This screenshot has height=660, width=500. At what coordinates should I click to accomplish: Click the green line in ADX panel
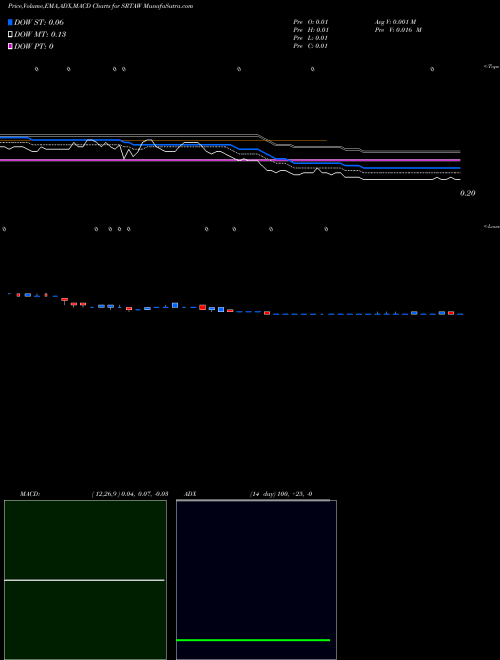(253, 640)
